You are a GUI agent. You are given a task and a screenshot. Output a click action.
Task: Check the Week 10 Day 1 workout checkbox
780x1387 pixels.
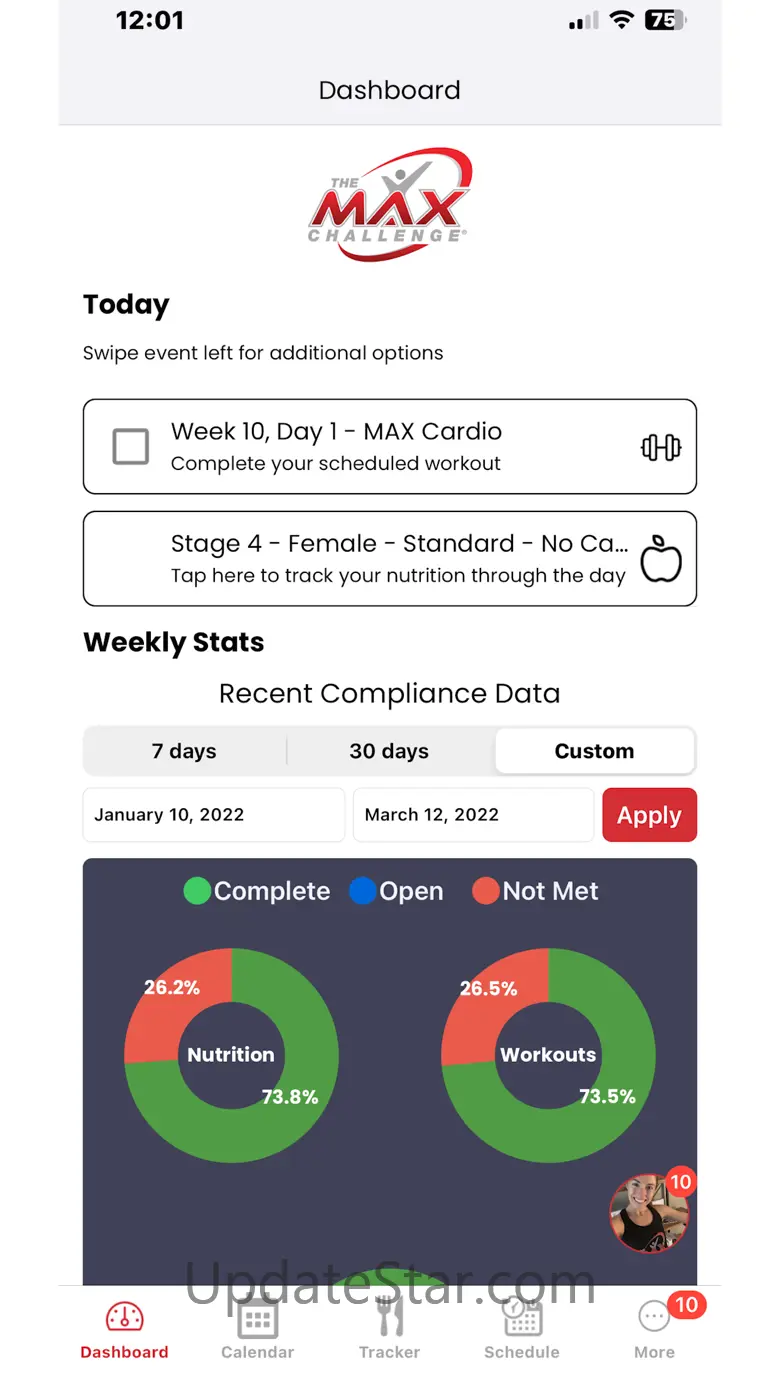coord(131,447)
